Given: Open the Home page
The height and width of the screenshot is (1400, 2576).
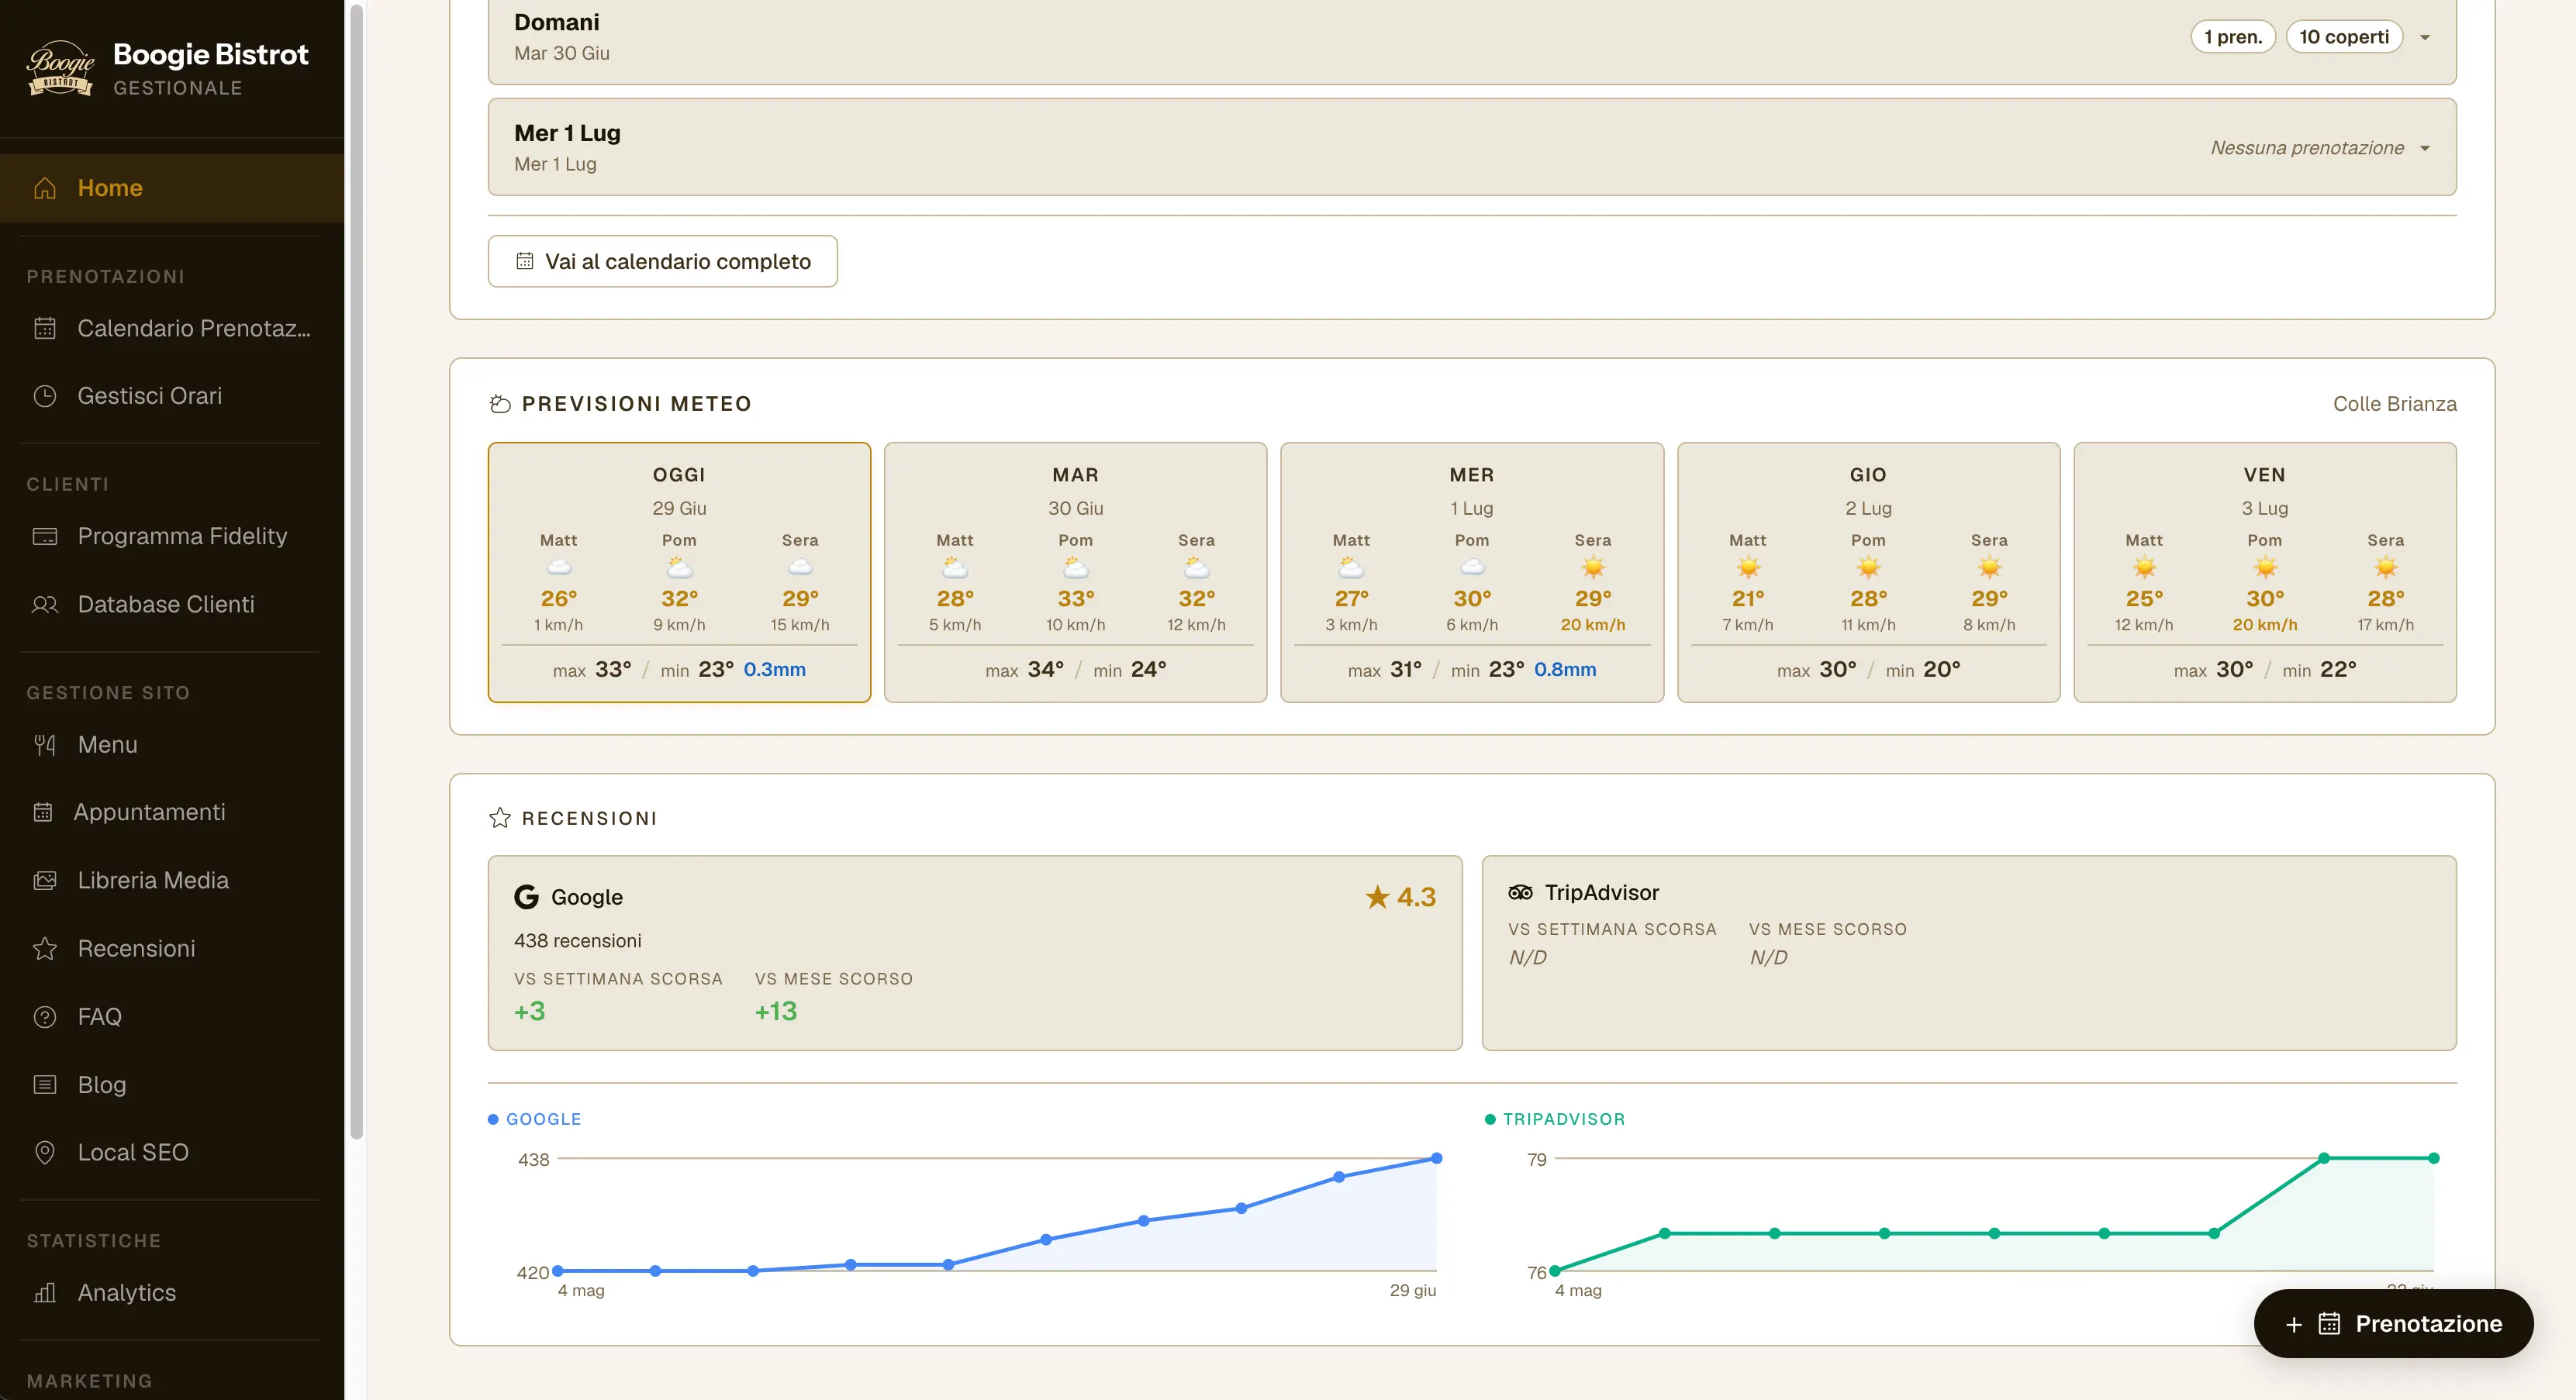Looking at the screenshot, I should [x=172, y=188].
